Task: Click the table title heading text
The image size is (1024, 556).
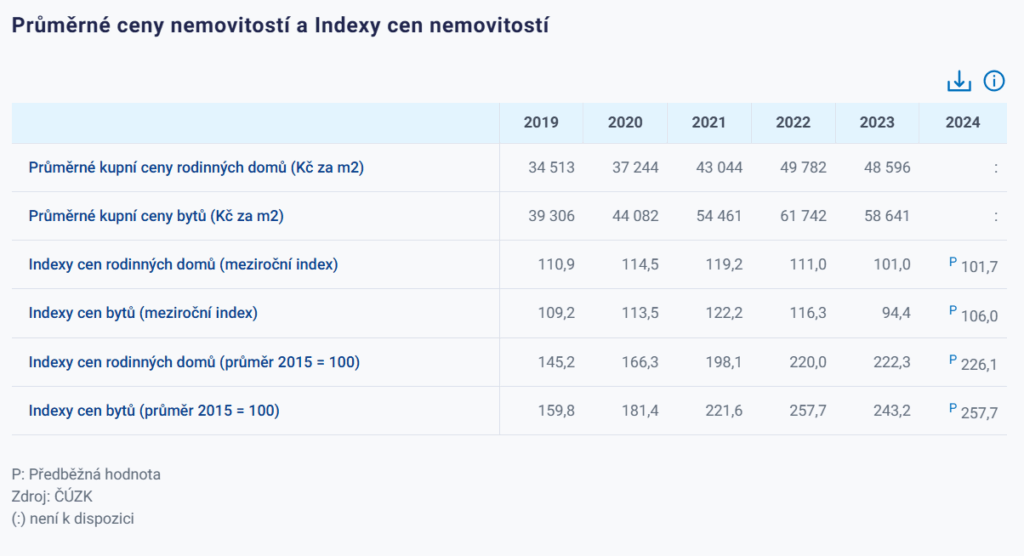Action: click(280, 26)
